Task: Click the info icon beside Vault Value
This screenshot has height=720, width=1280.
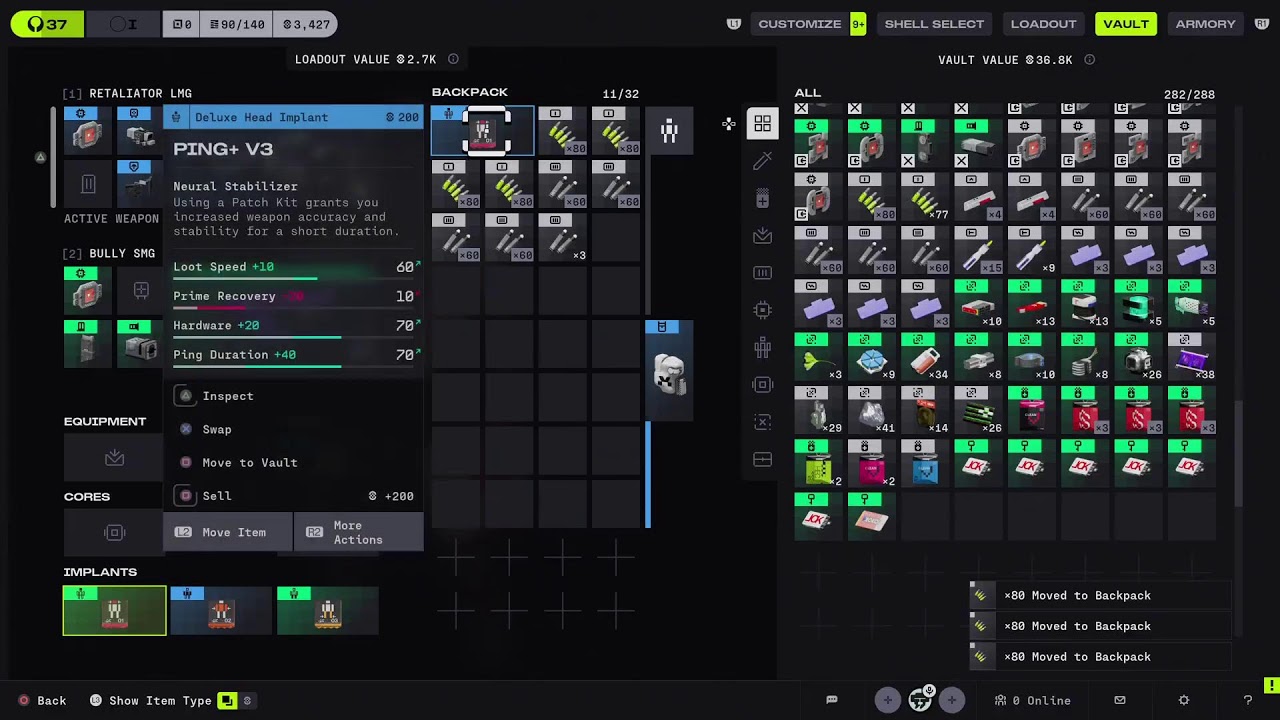Action: 1090,60
